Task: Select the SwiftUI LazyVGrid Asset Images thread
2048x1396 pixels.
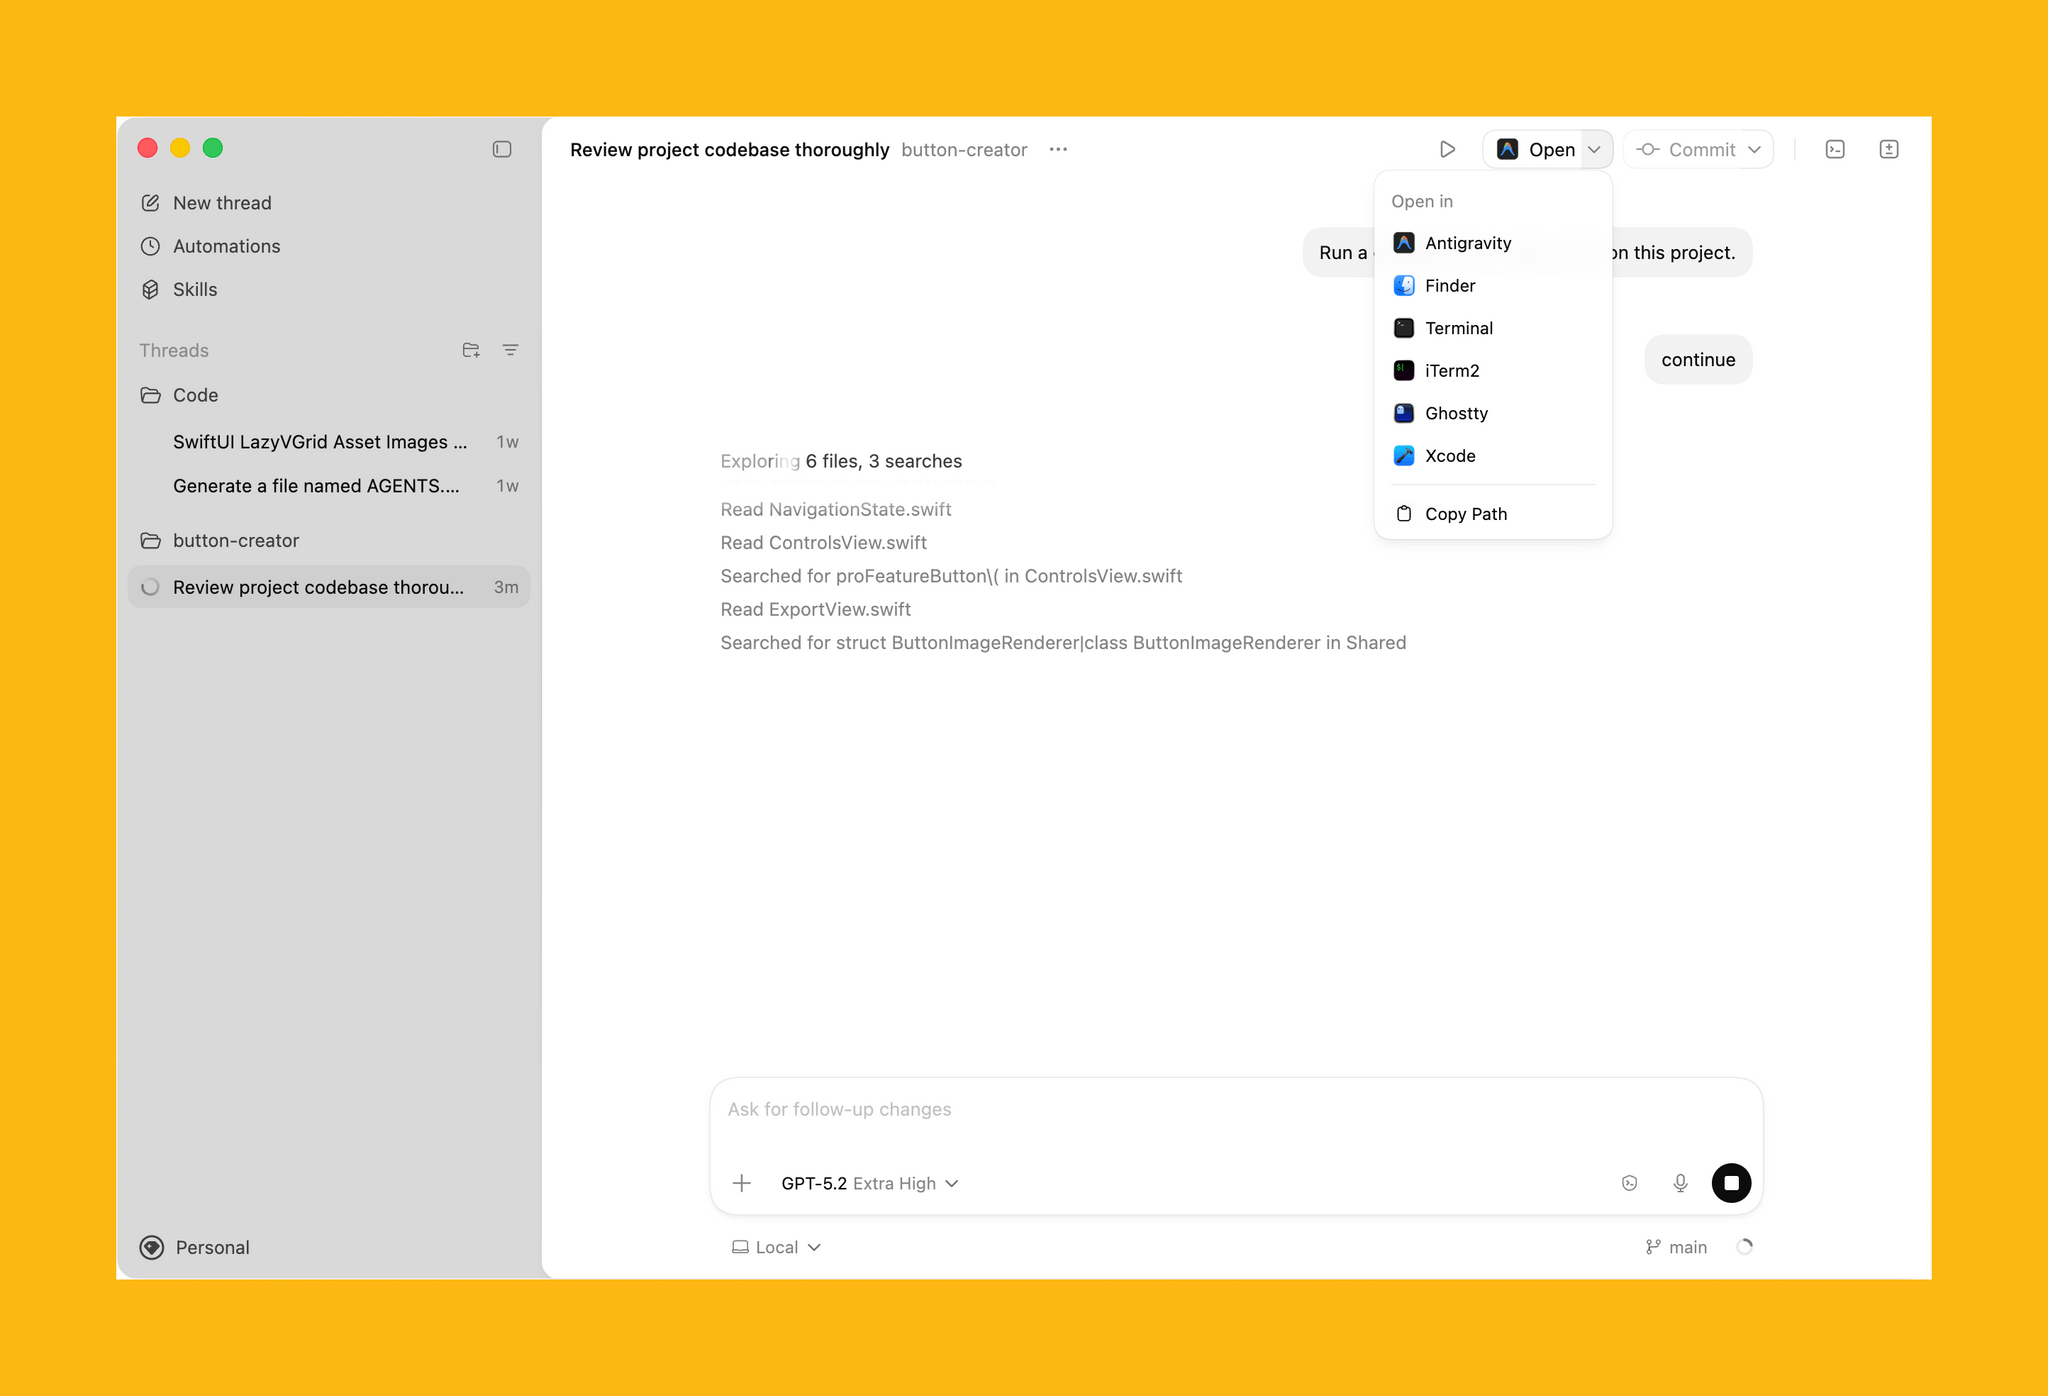Action: pyautogui.click(x=319, y=441)
